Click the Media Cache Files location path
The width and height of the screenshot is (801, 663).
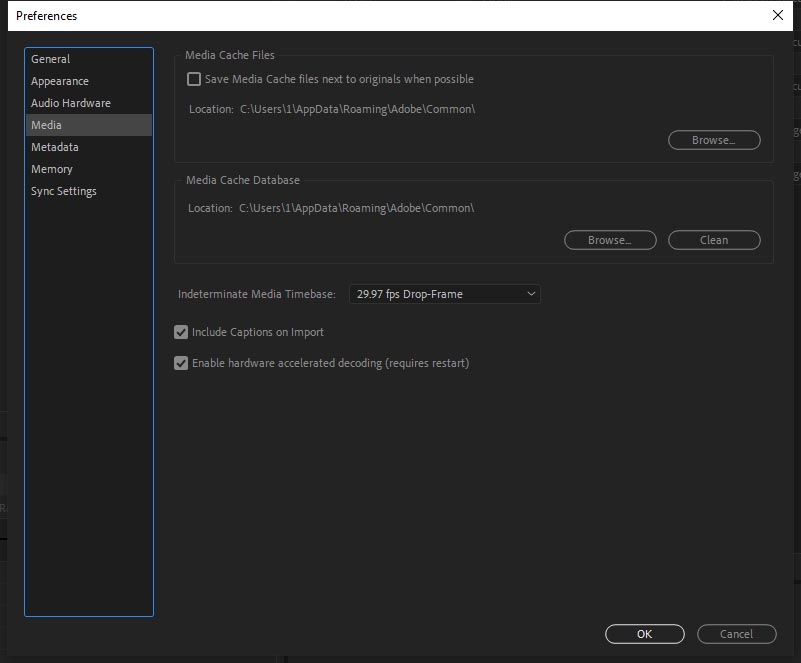click(357, 109)
